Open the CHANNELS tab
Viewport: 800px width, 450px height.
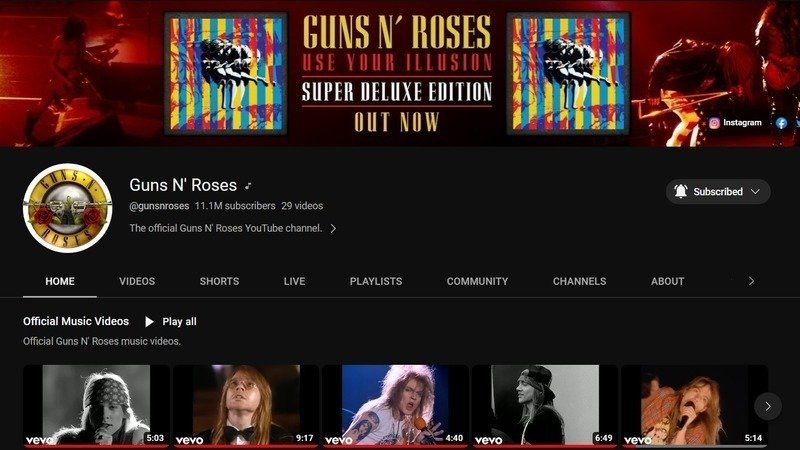pos(580,281)
